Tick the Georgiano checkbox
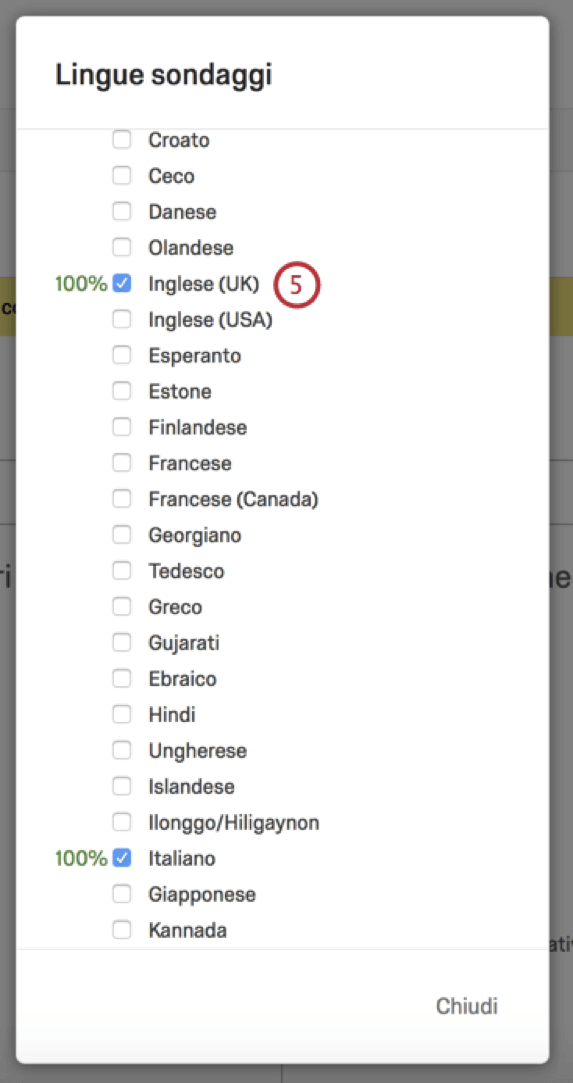This screenshot has height=1083, width=573. [122, 535]
